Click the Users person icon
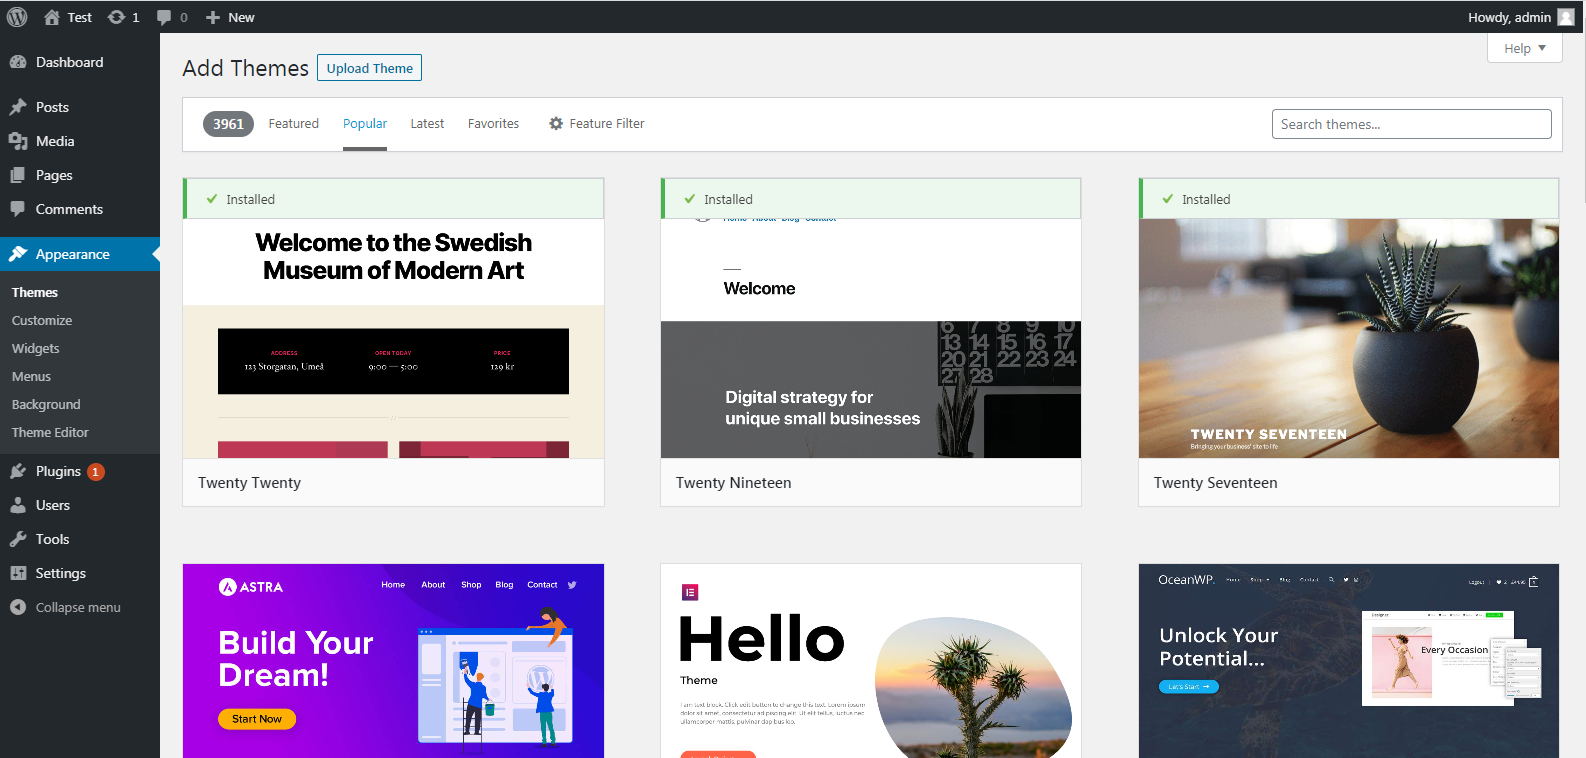Image resolution: width=1586 pixels, height=758 pixels. click(18, 505)
